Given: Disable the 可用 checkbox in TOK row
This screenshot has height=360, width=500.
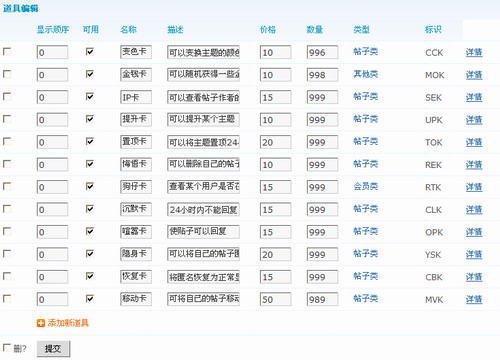Looking at the screenshot, I should coord(90,142).
